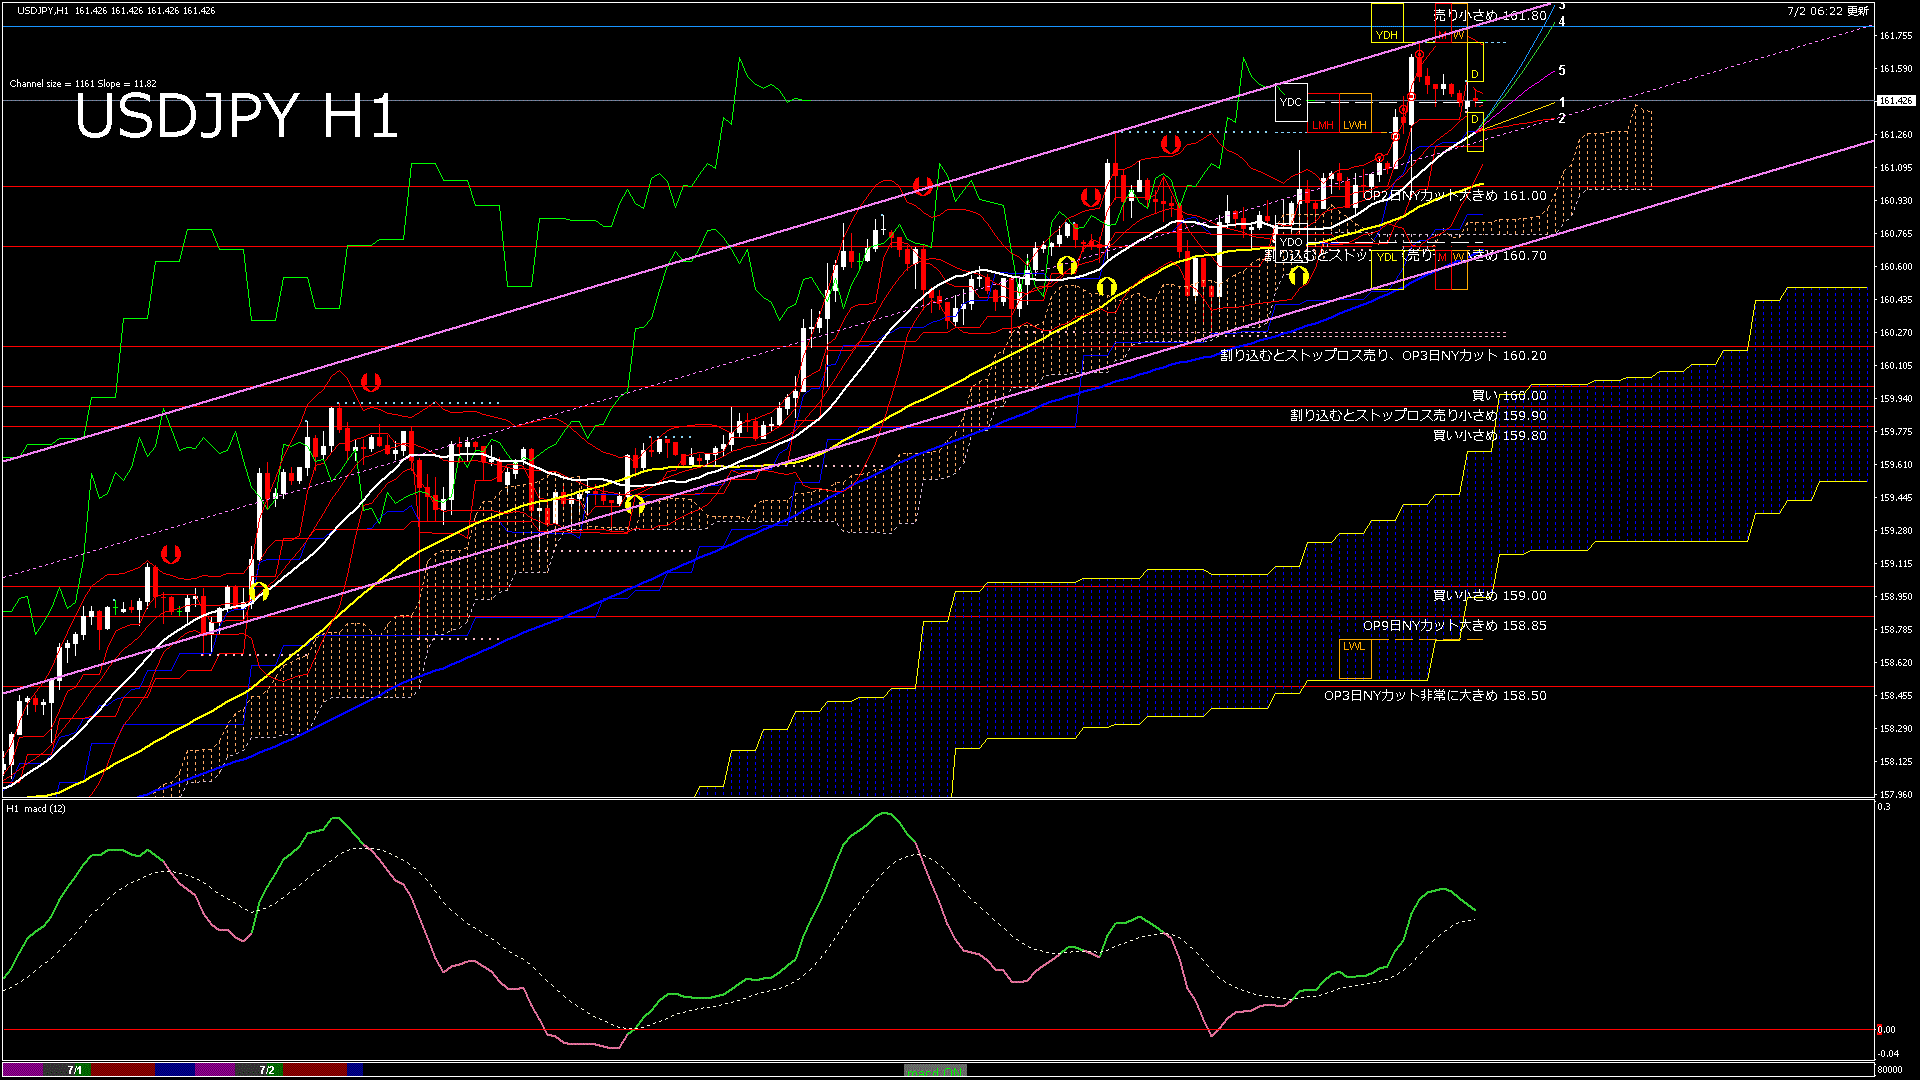Click the 7/2 06:22 更新 timestamp
Image resolution: width=1920 pixels, height=1080 pixels.
(1828, 11)
